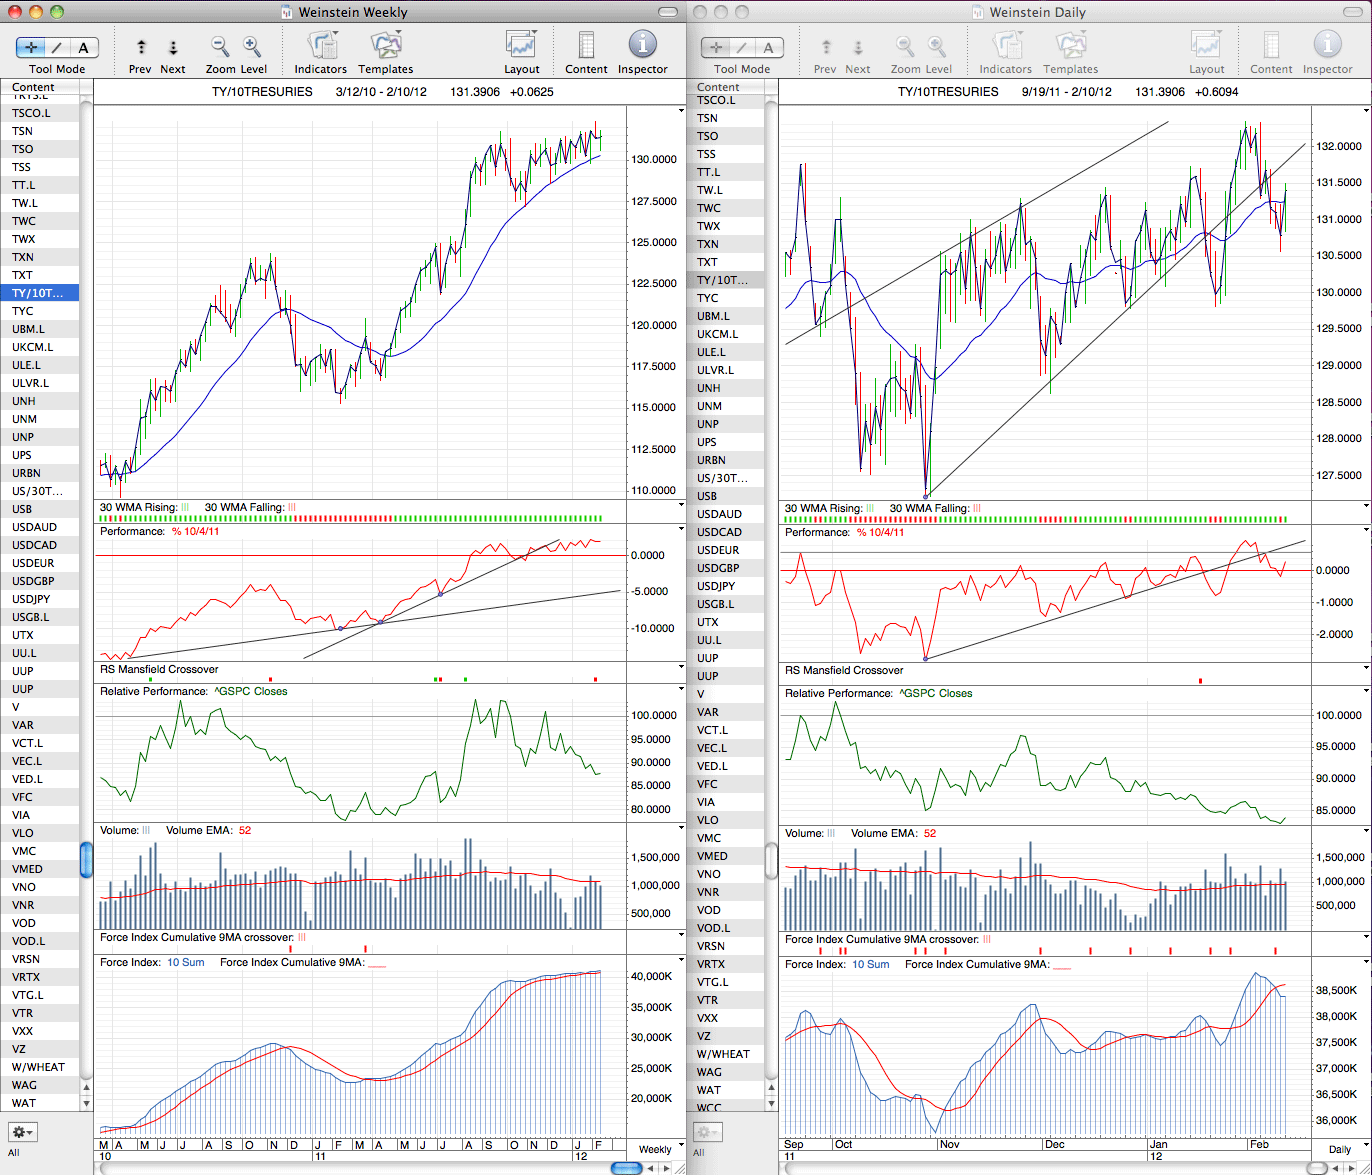Zoom out the Weinstein Daily chart
Image resolution: width=1372 pixels, height=1175 pixels.
[x=905, y=46]
